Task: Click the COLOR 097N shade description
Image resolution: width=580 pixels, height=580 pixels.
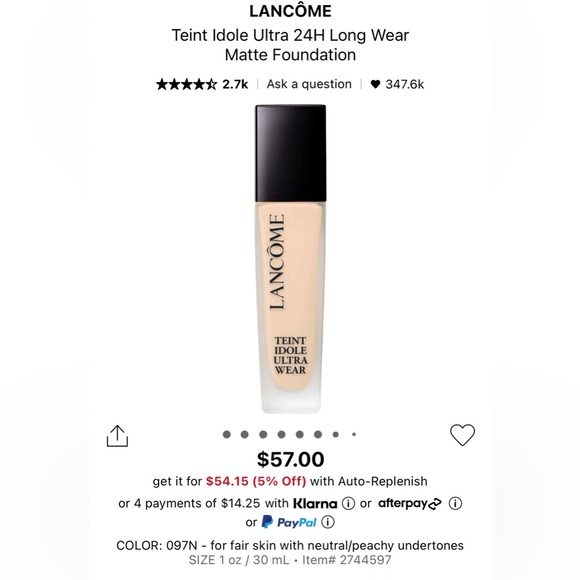Action: (x=290, y=546)
